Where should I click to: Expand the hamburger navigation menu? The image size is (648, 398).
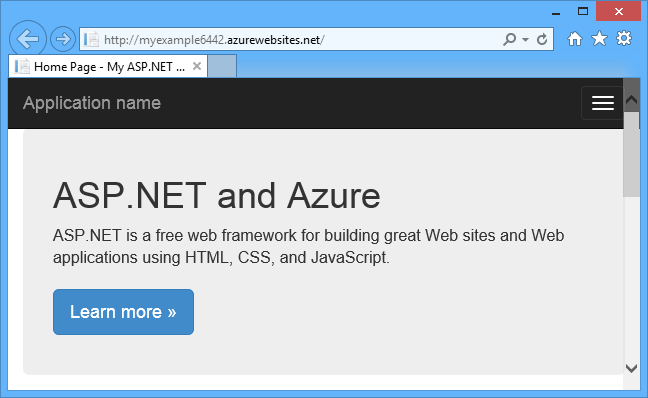(603, 103)
